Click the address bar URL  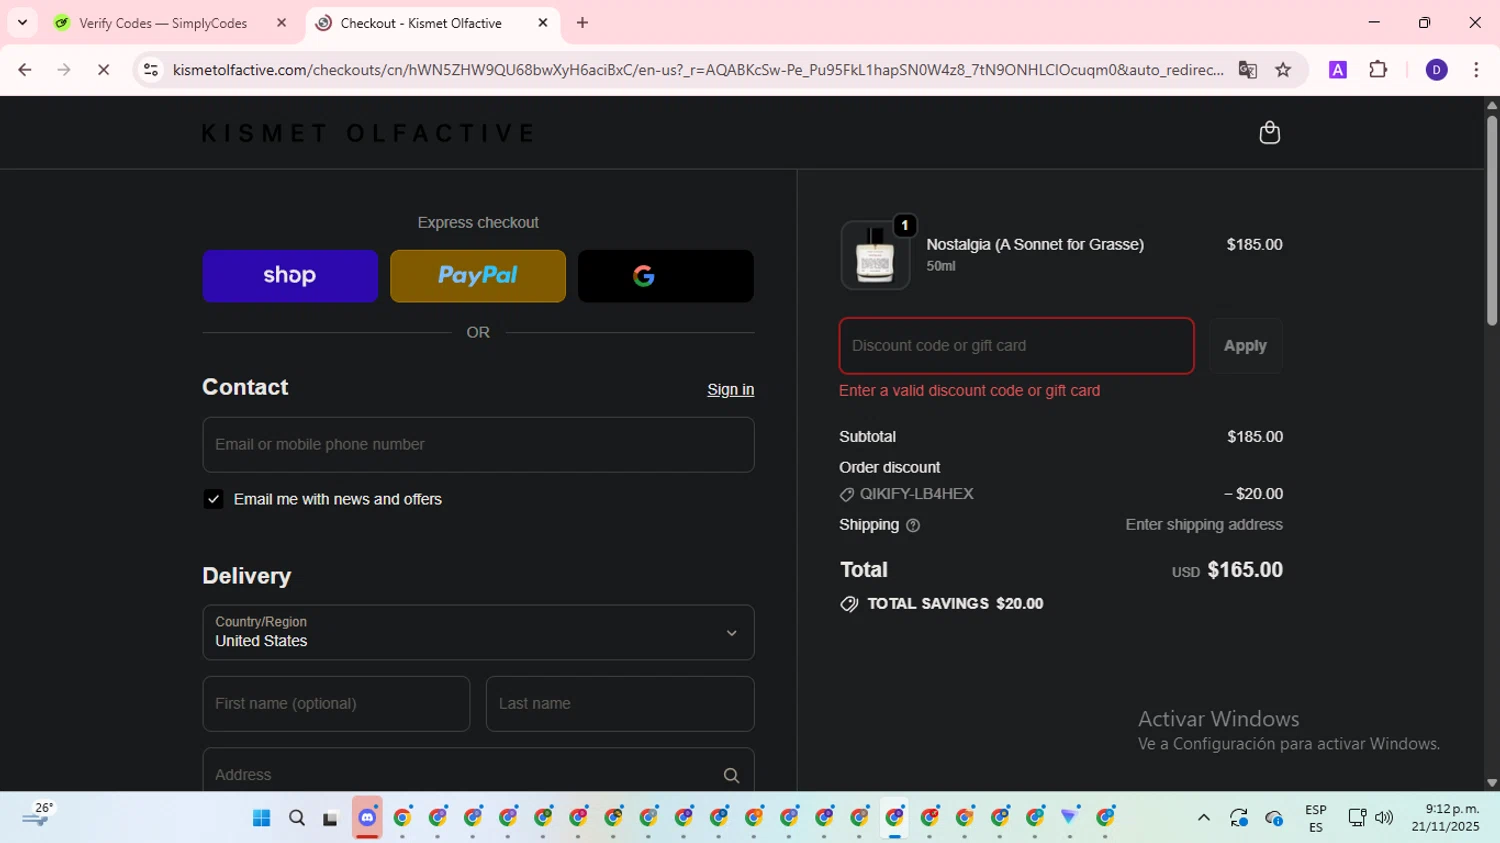pyautogui.click(x=697, y=70)
